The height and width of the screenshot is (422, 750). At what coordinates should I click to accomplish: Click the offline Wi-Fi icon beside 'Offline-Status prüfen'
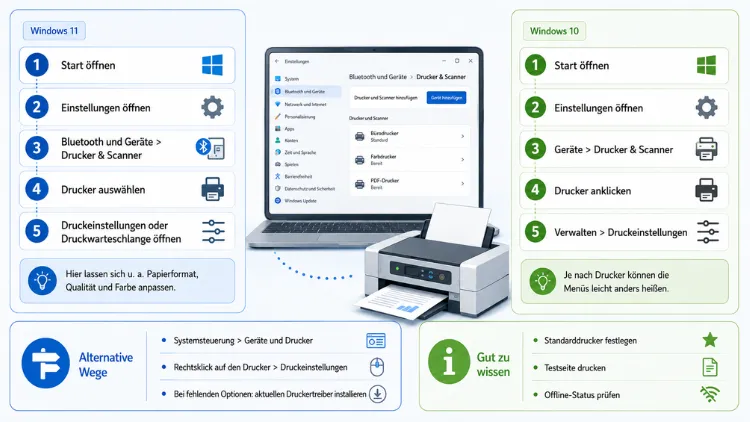pyautogui.click(x=710, y=394)
